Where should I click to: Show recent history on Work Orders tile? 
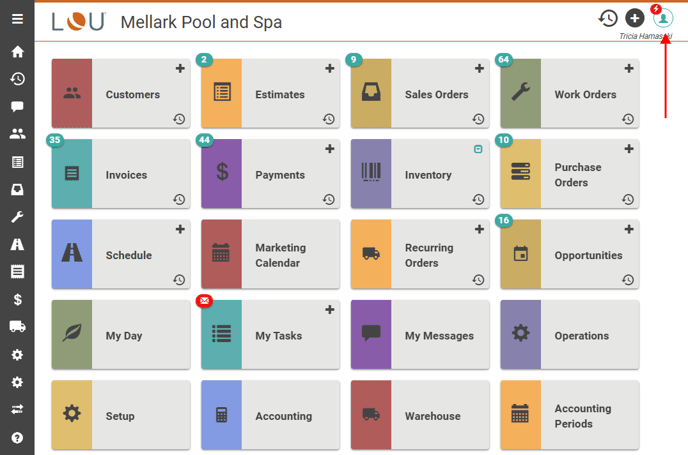click(628, 119)
